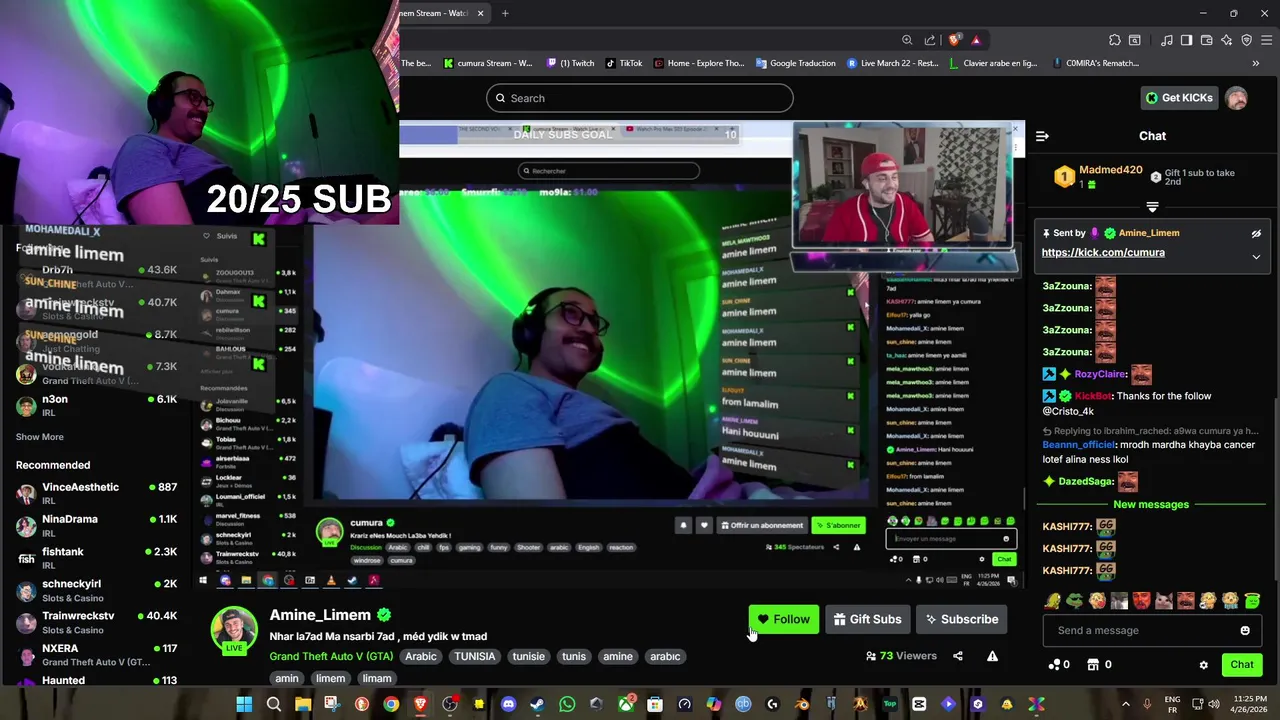The image size is (1280, 720).
Task: Open Steam from the taskbar
Action: (538, 704)
